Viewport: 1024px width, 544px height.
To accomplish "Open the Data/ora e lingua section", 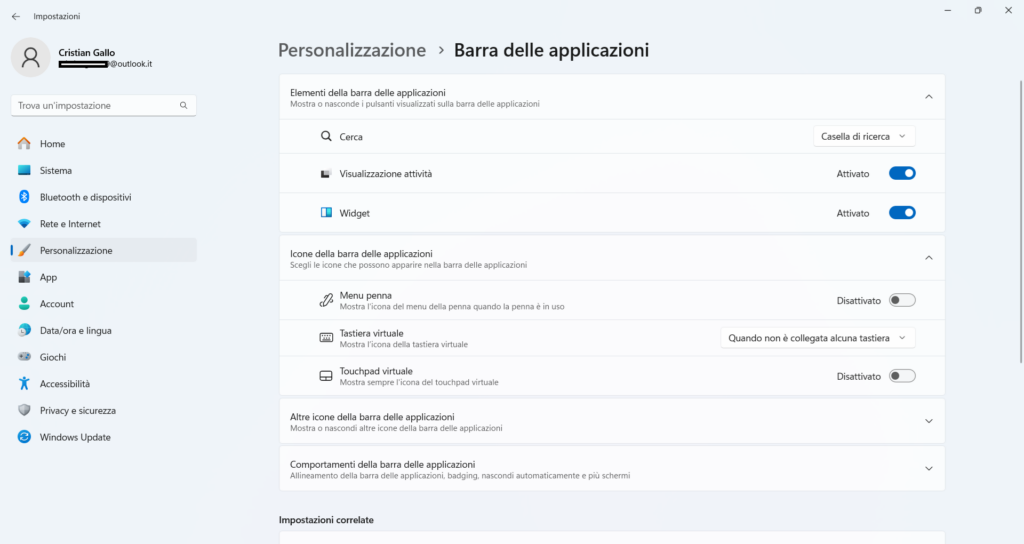I will point(75,330).
